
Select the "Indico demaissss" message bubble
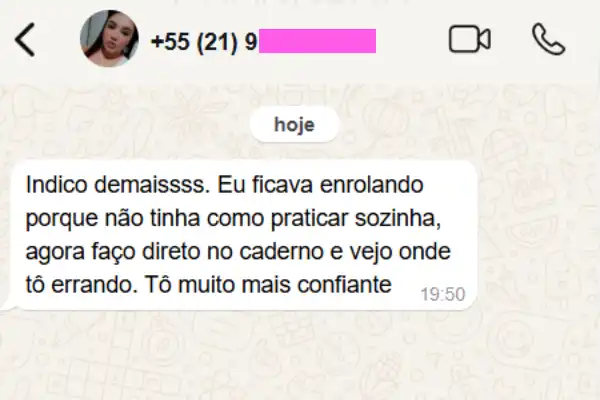click(x=243, y=235)
